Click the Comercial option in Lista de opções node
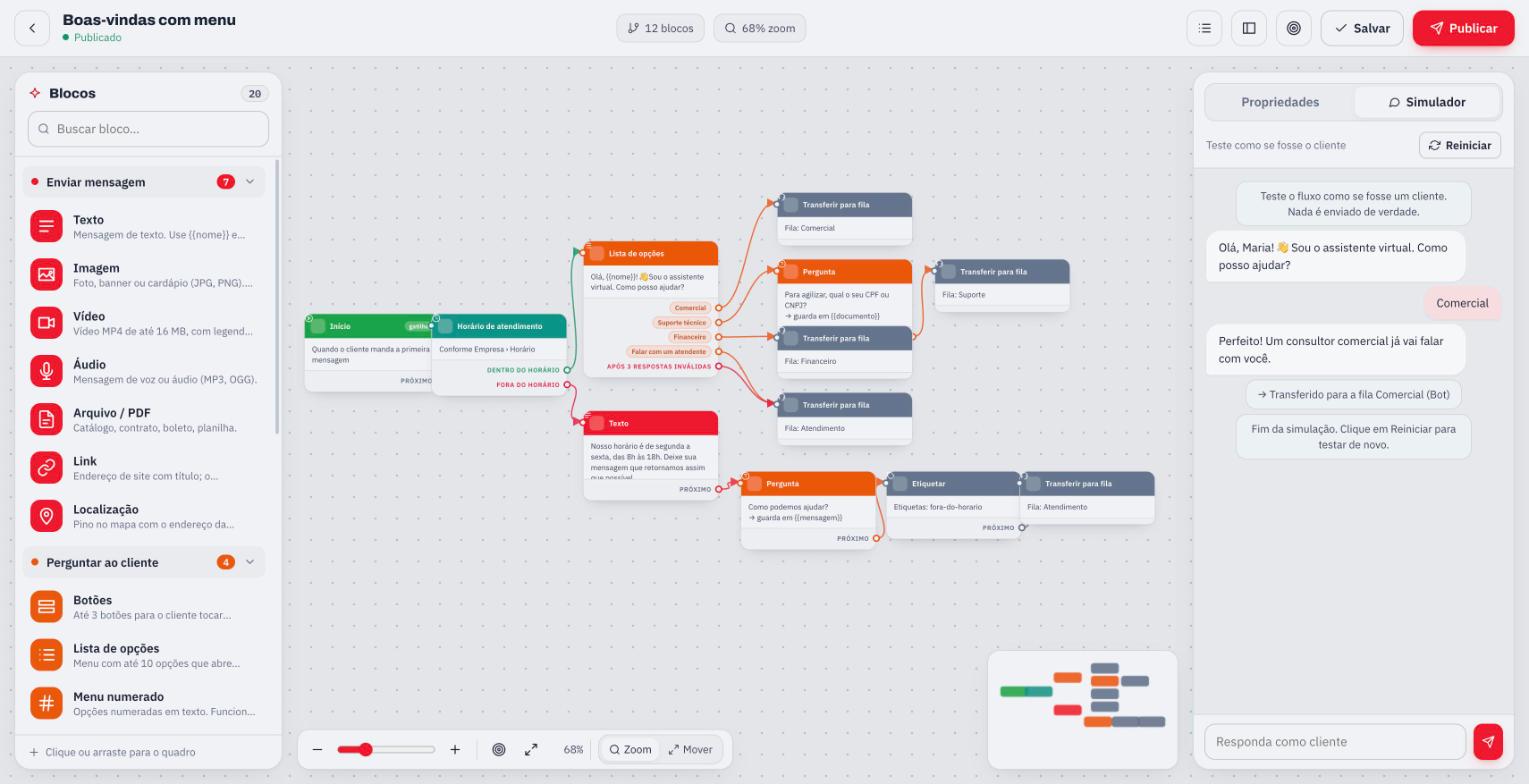The width and height of the screenshot is (1529, 784). 690,308
